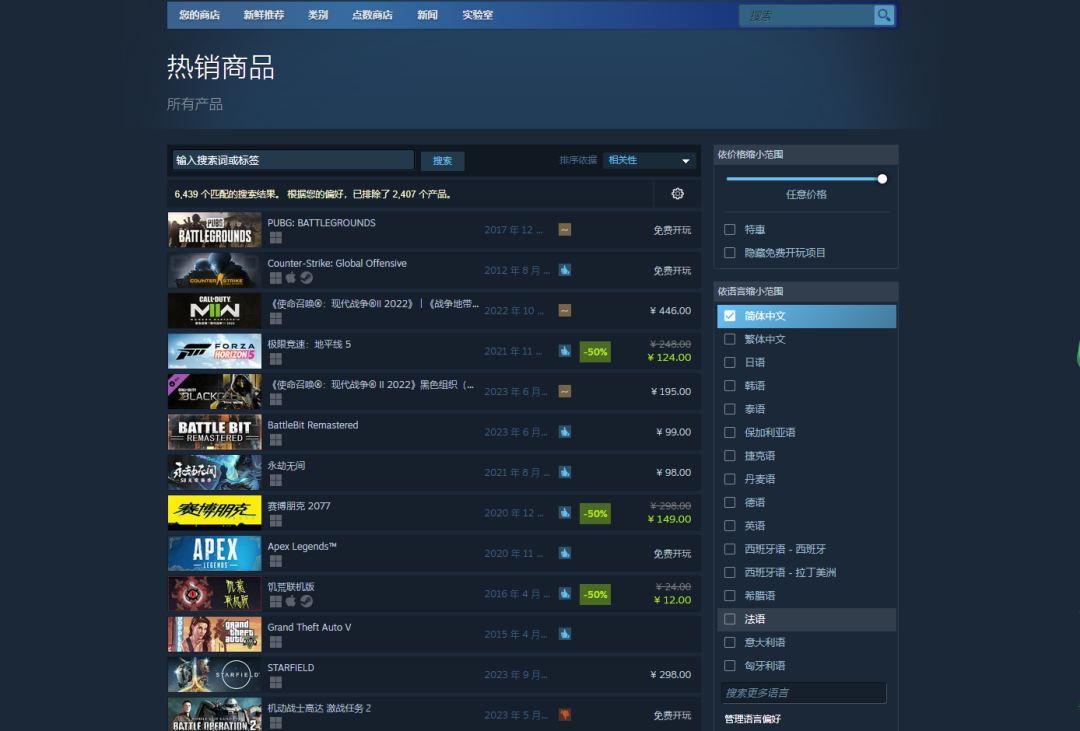Viewport: 1080px width, 731px height.
Task: Click the 搜索 button beside the tag field
Action: [x=442, y=161]
